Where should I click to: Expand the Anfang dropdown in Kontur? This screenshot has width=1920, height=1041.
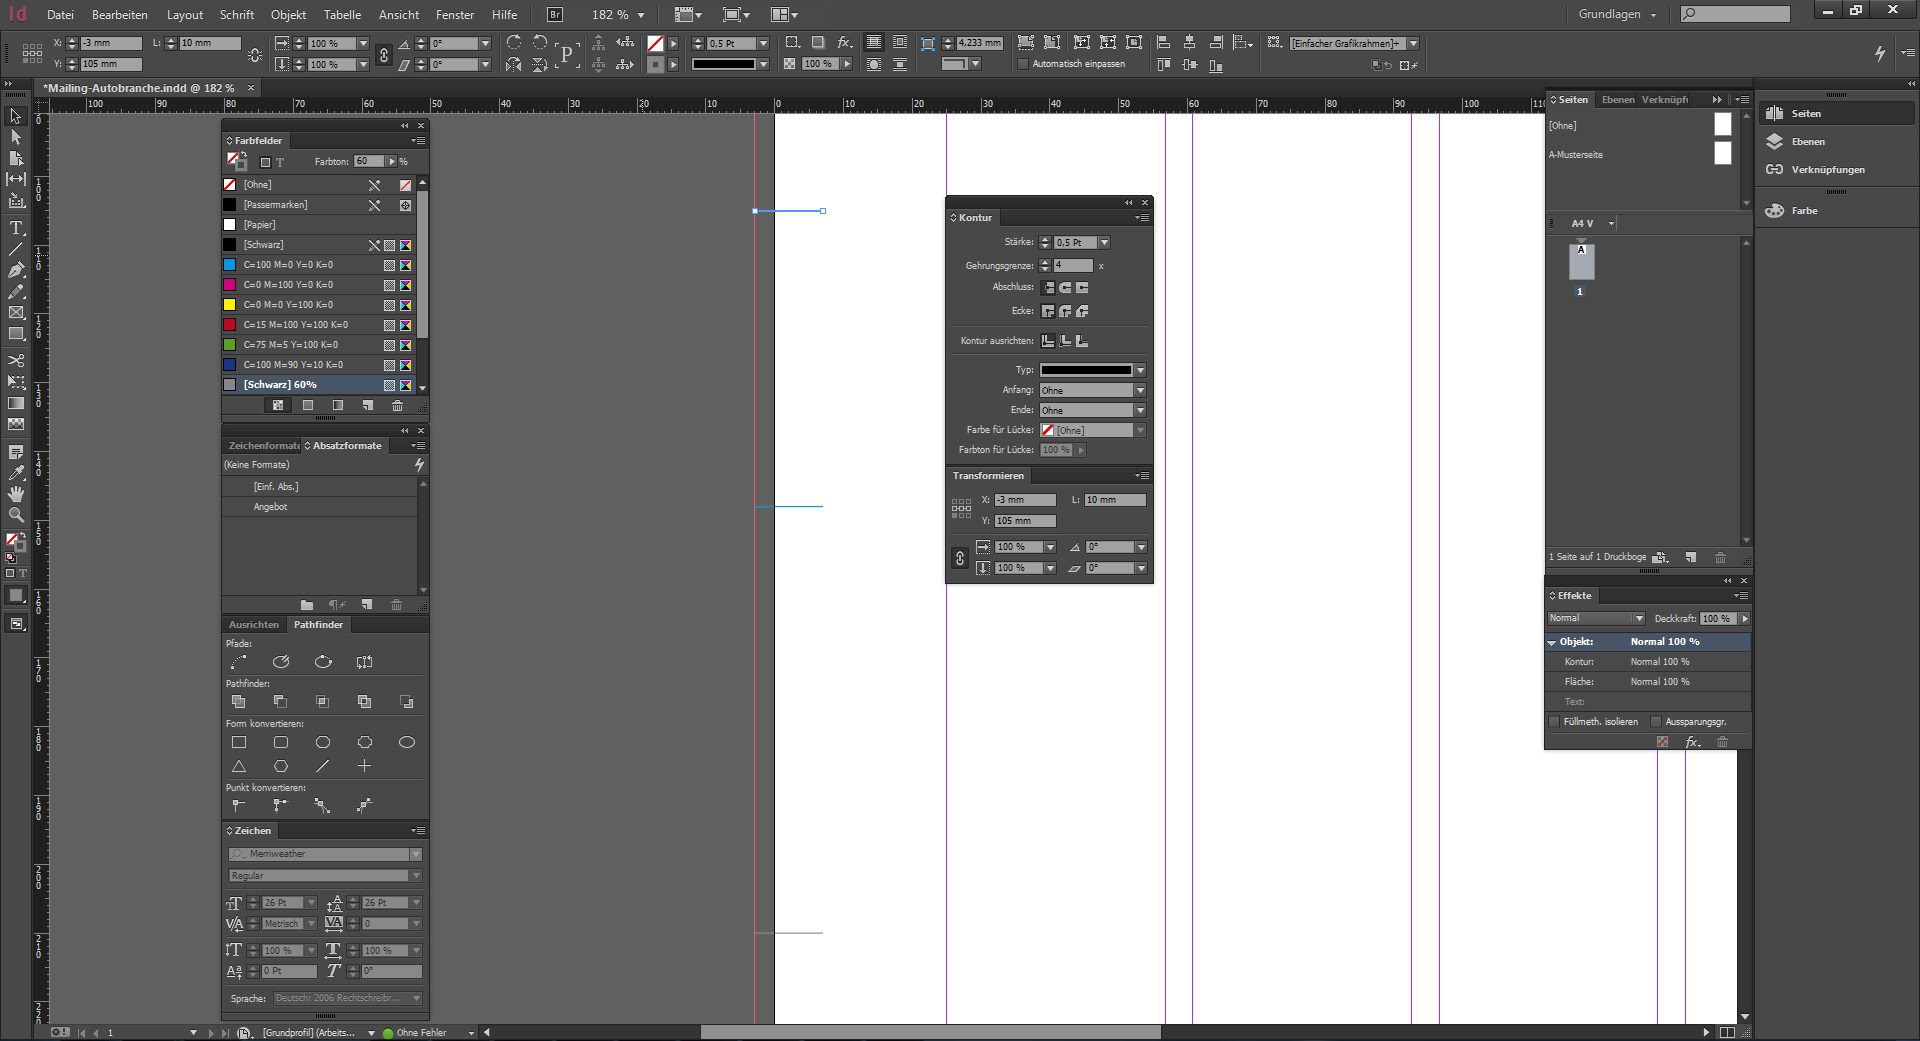click(1139, 390)
